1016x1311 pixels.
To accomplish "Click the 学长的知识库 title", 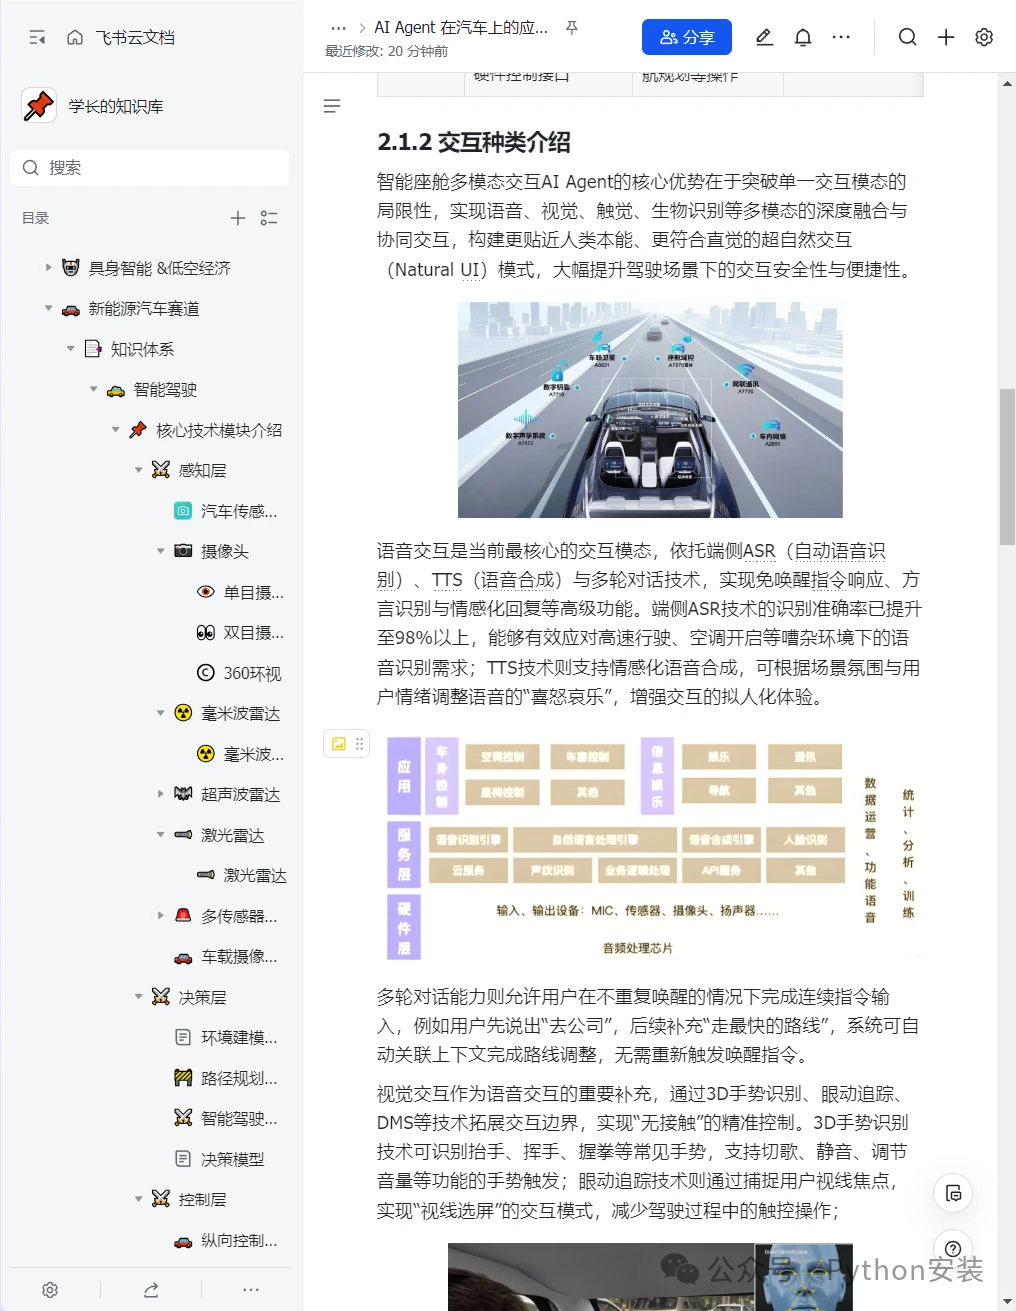I will pos(116,106).
